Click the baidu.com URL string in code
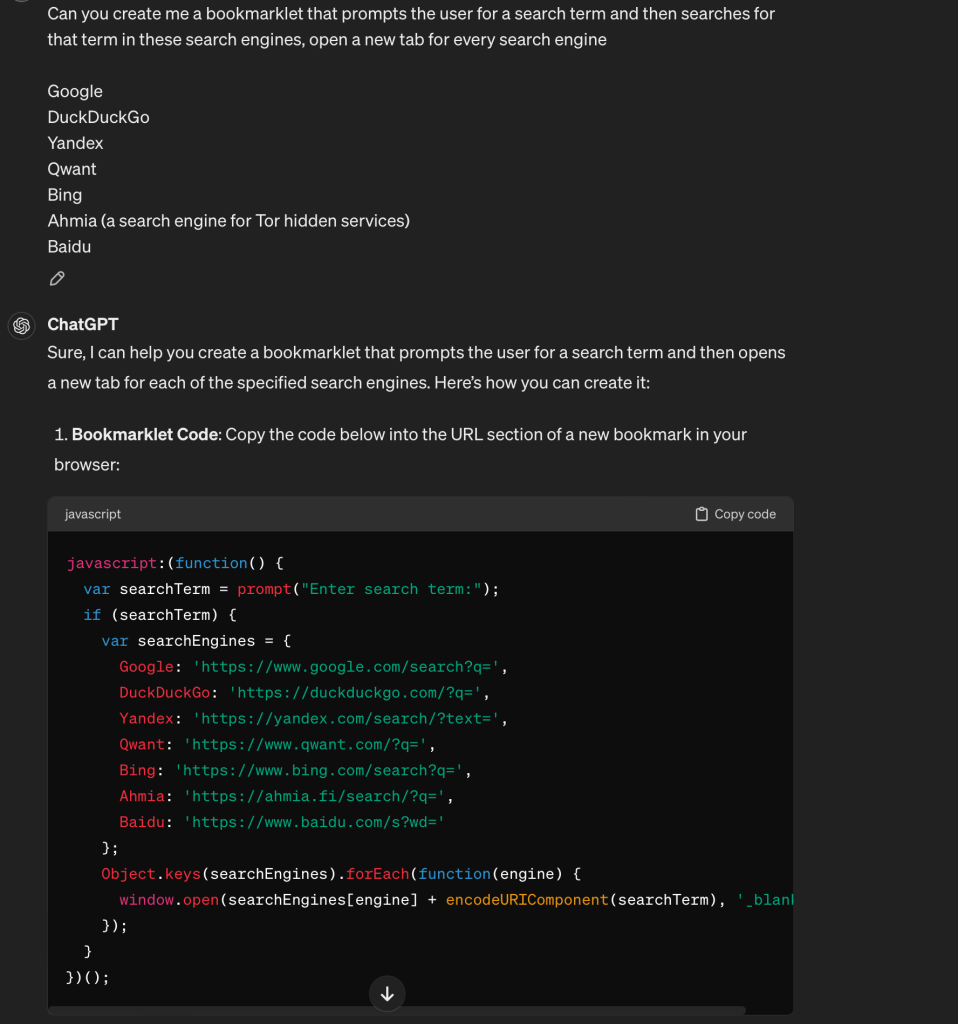958x1024 pixels. pos(314,822)
